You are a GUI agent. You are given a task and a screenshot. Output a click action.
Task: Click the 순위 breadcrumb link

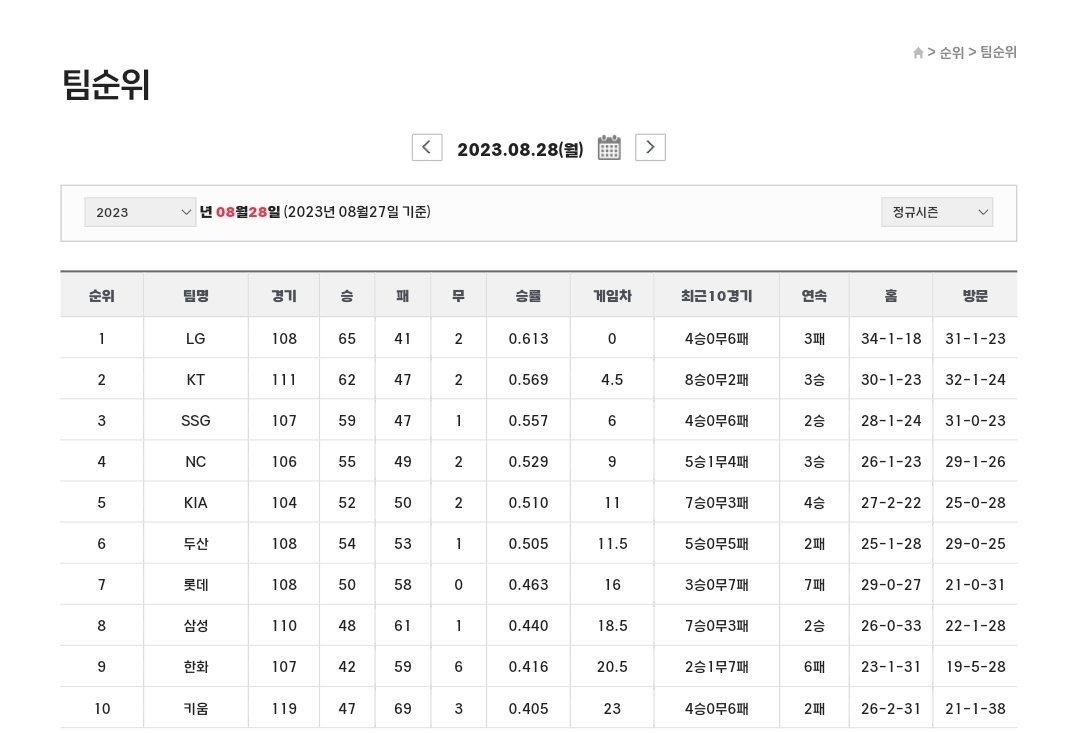[x=951, y=53]
